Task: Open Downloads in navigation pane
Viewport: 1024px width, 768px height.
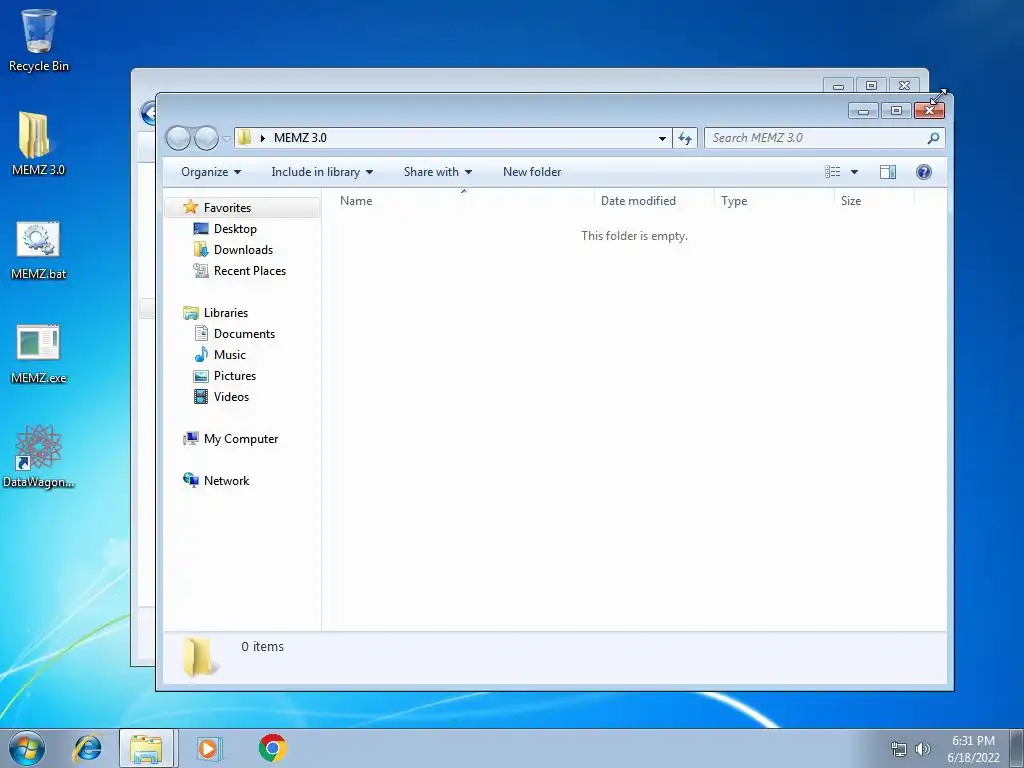Action: (x=234, y=249)
